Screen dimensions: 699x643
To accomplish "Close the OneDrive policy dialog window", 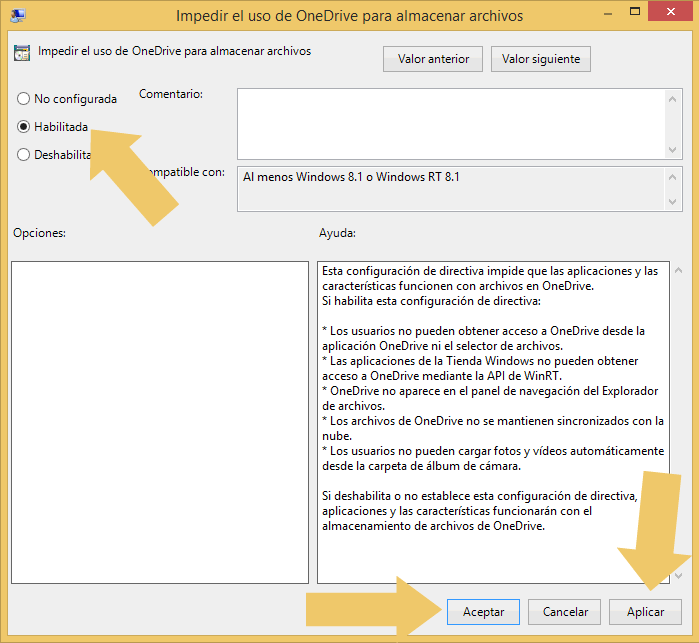I will 672,14.
